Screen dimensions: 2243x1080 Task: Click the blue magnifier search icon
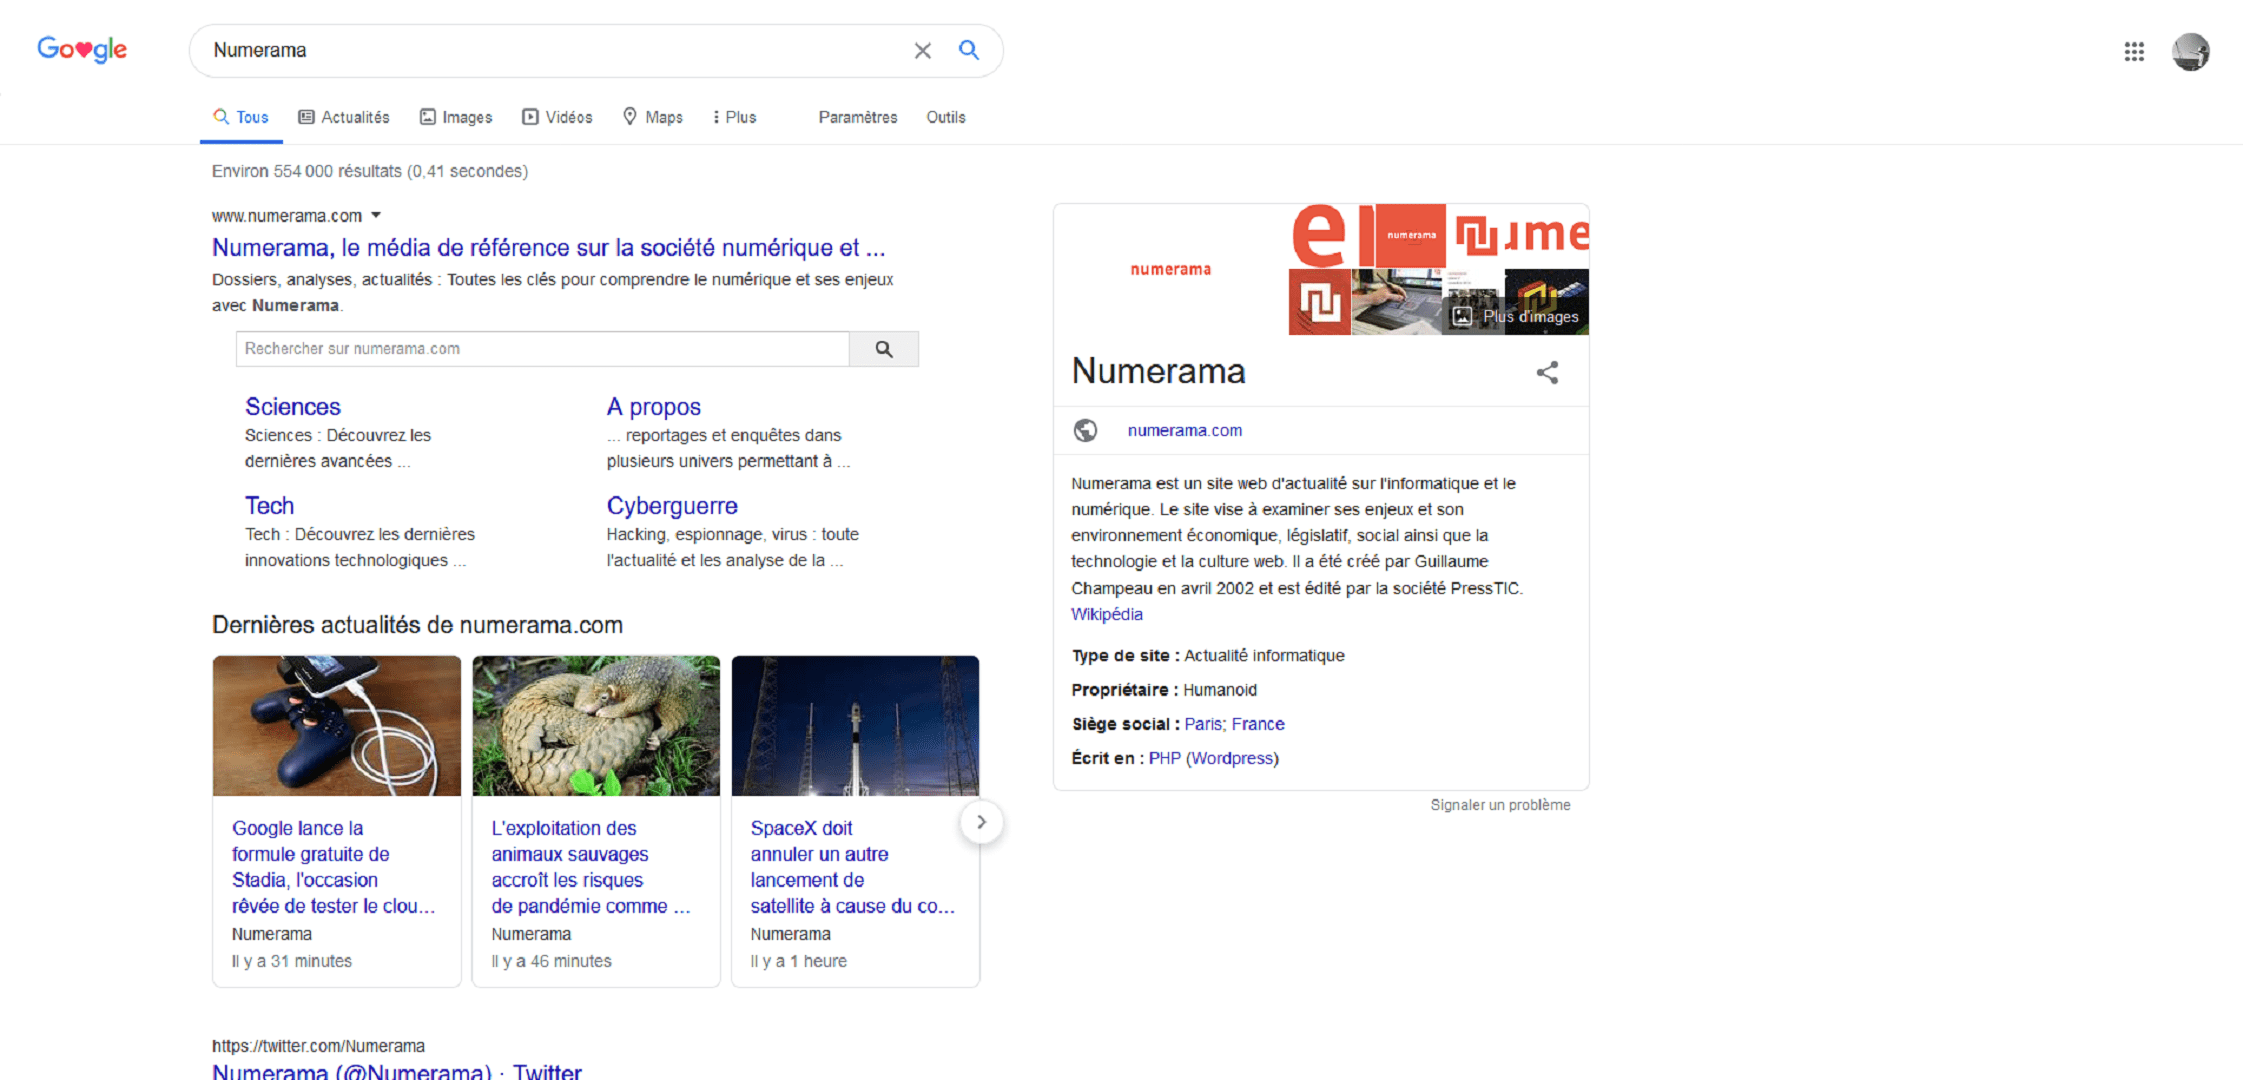(969, 50)
